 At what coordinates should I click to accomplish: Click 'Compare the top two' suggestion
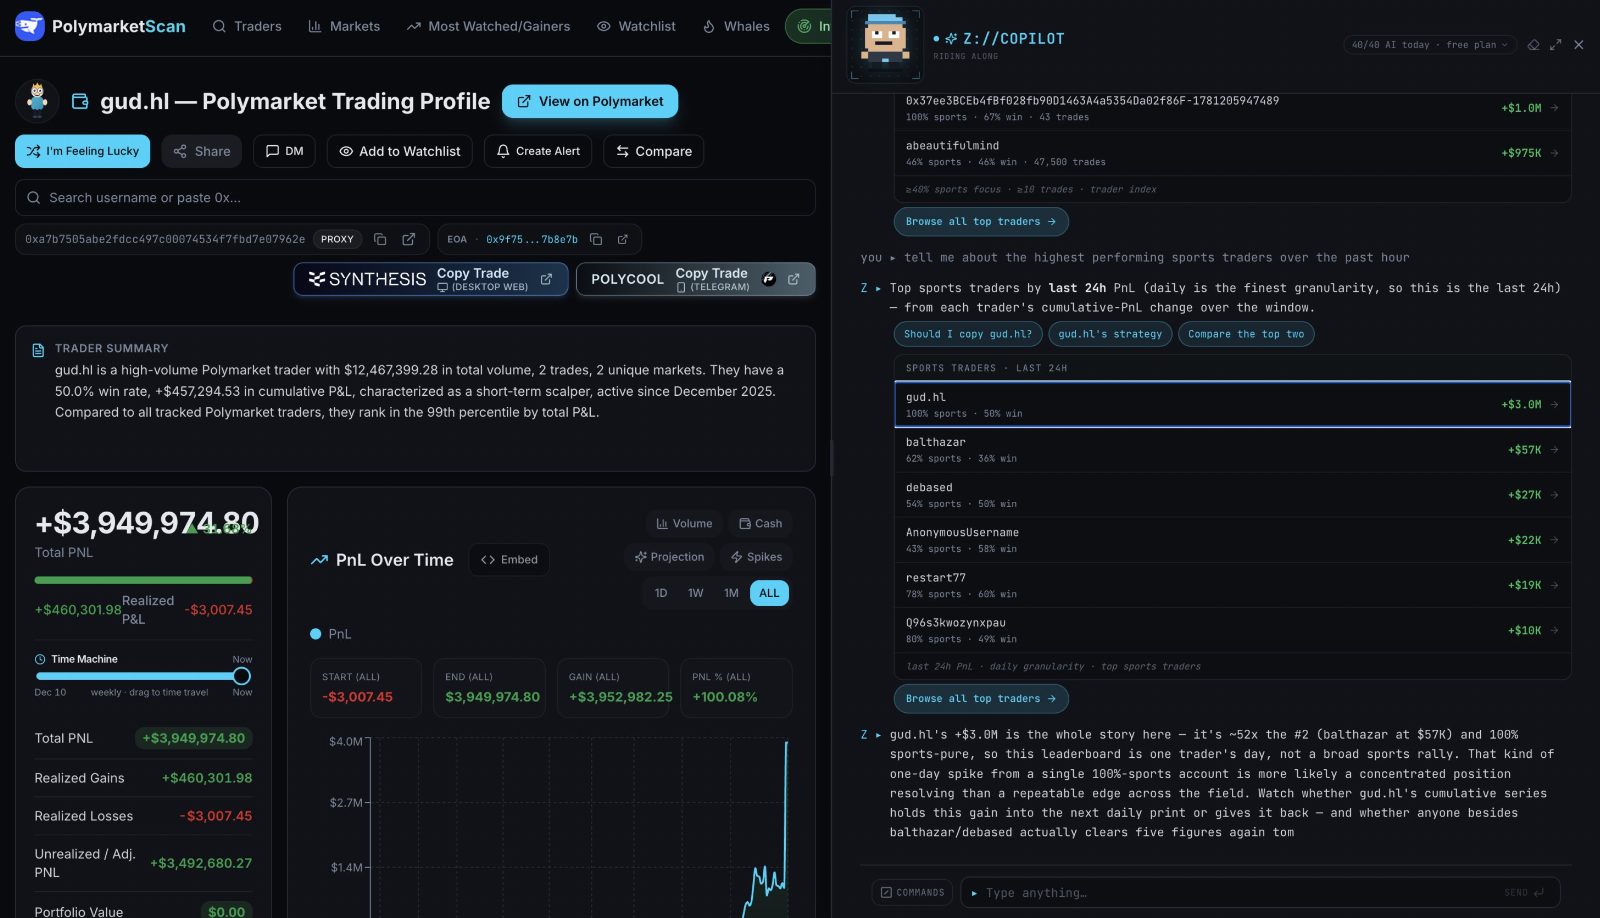[1246, 334]
